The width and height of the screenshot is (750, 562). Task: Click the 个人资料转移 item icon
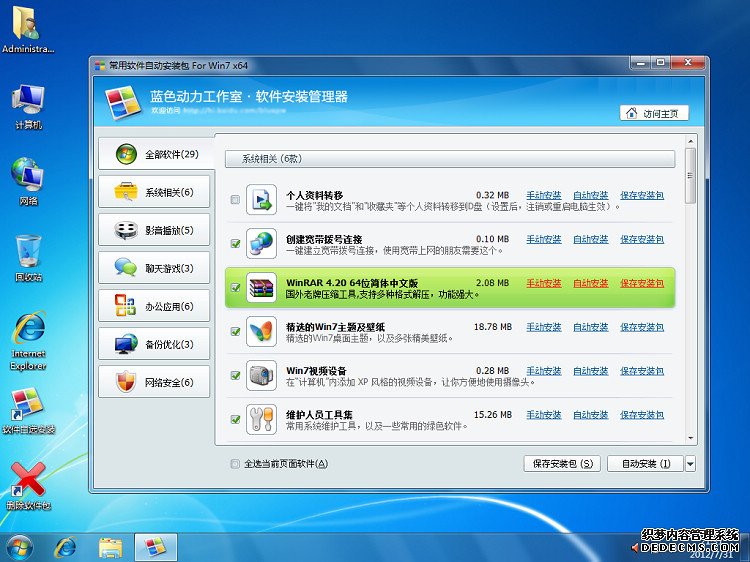pos(262,200)
